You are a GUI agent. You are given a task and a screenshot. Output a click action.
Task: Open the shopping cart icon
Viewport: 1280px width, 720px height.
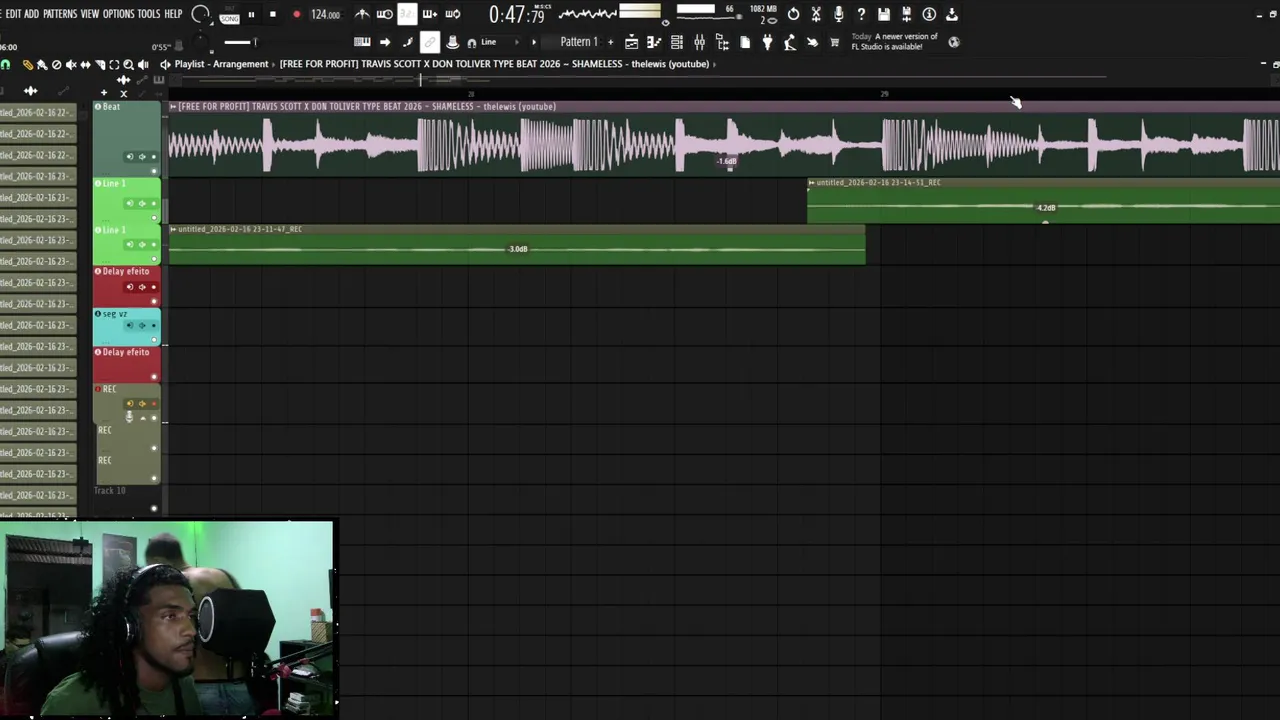pos(834,42)
